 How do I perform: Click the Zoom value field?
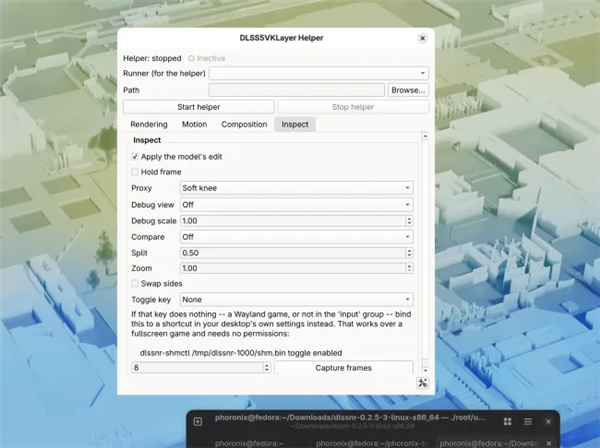(x=293, y=268)
